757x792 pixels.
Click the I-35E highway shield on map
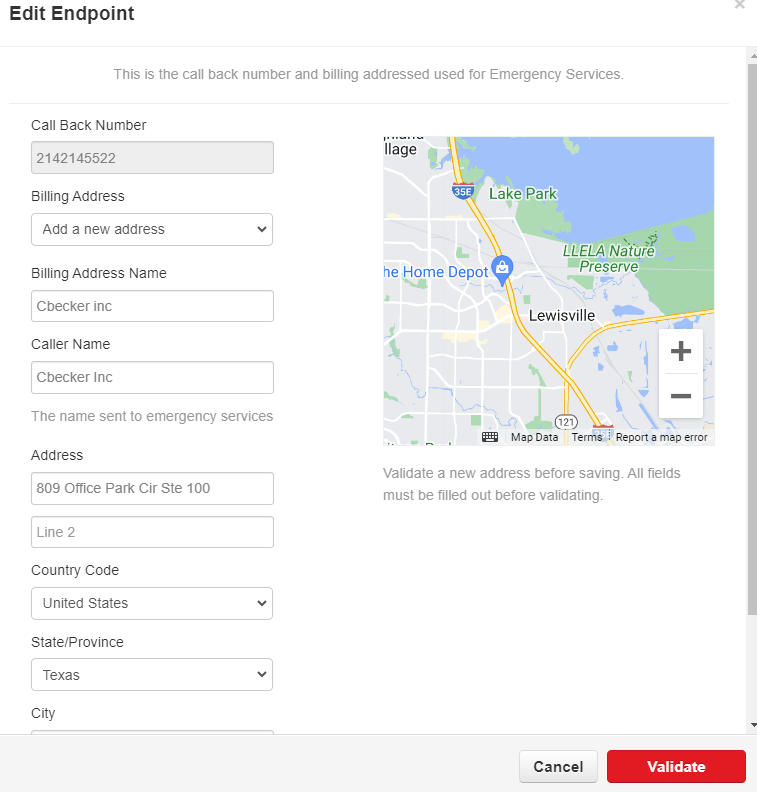[x=462, y=190]
